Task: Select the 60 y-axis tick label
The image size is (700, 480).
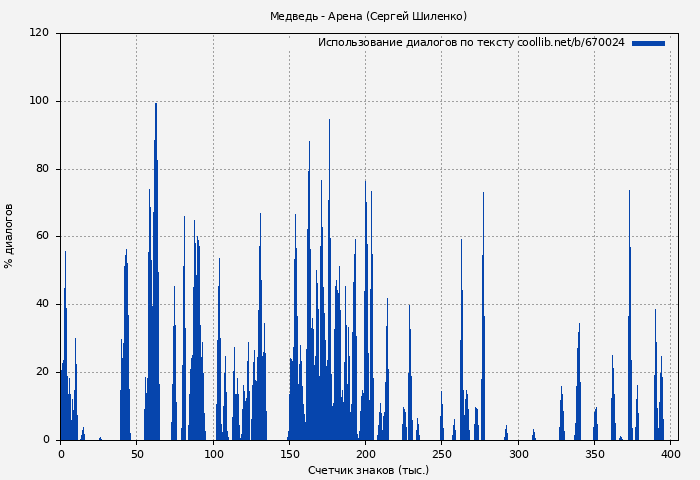Action: (x=42, y=236)
